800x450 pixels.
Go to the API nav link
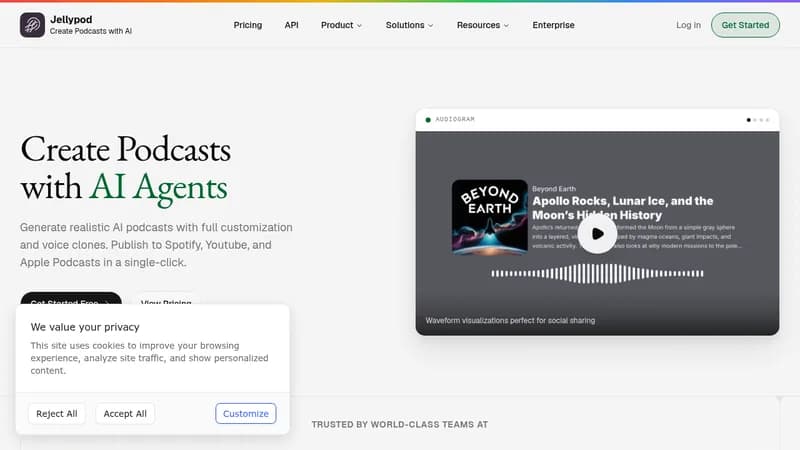click(291, 25)
